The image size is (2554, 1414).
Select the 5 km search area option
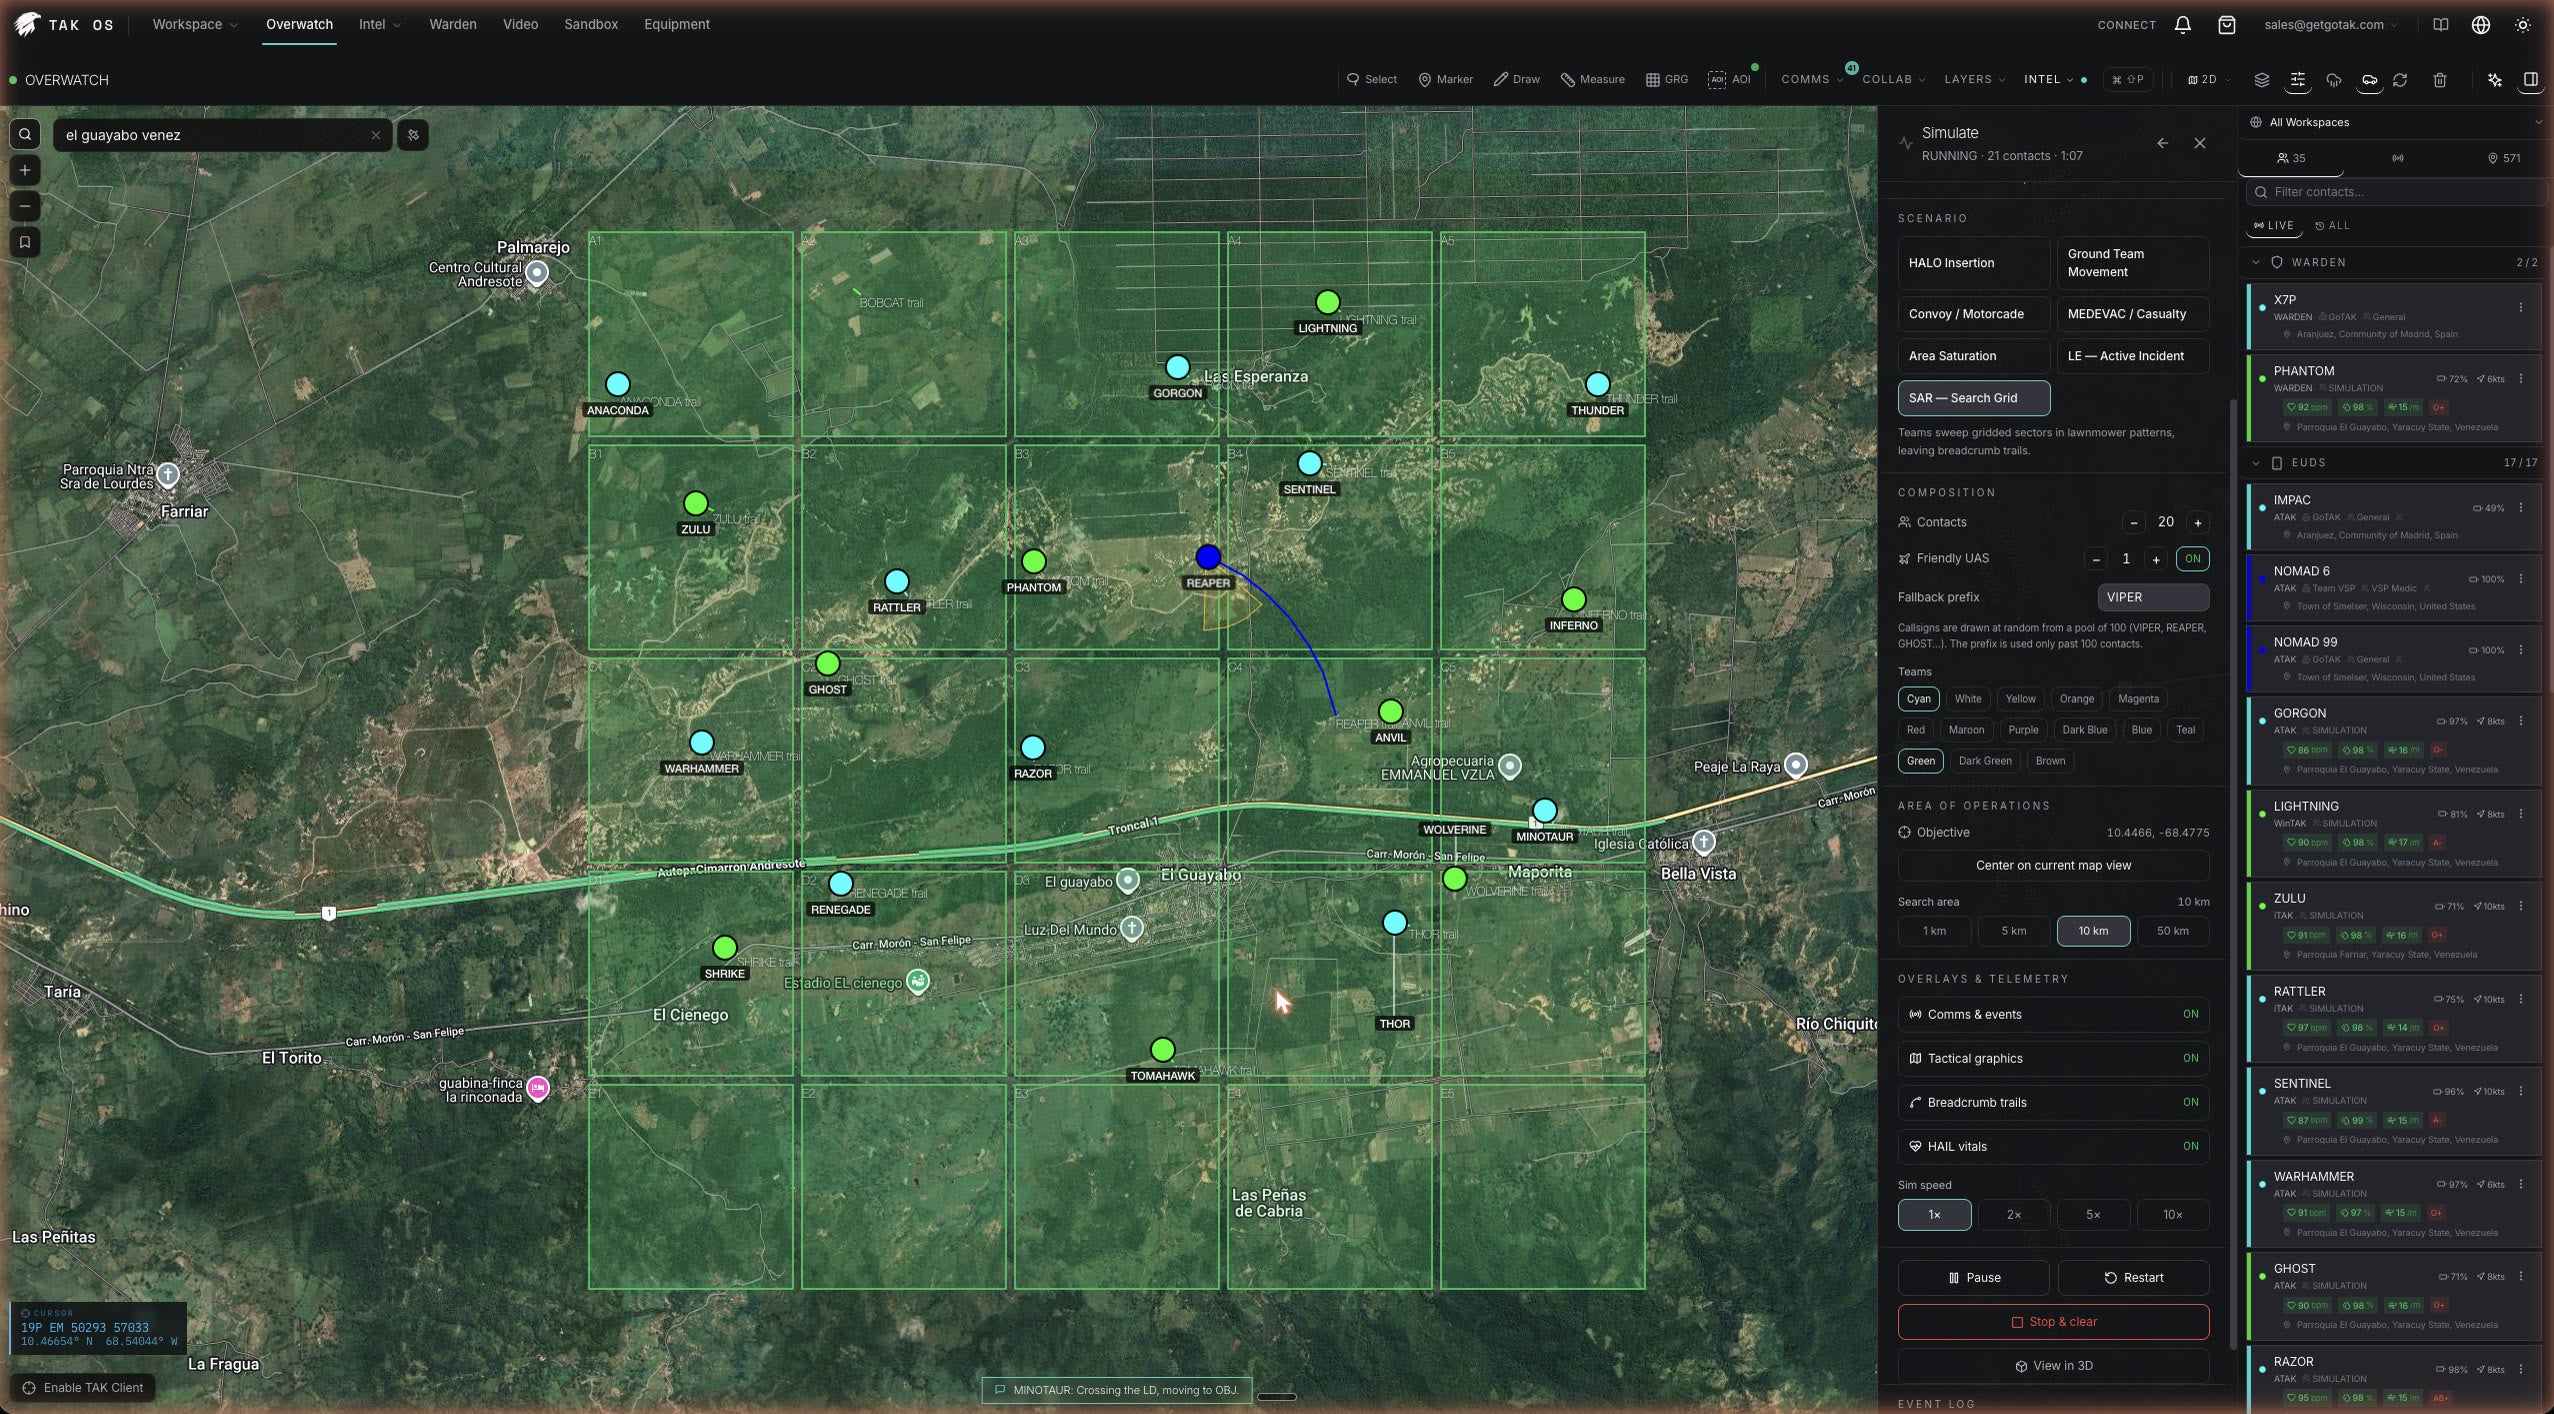[2013, 931]
